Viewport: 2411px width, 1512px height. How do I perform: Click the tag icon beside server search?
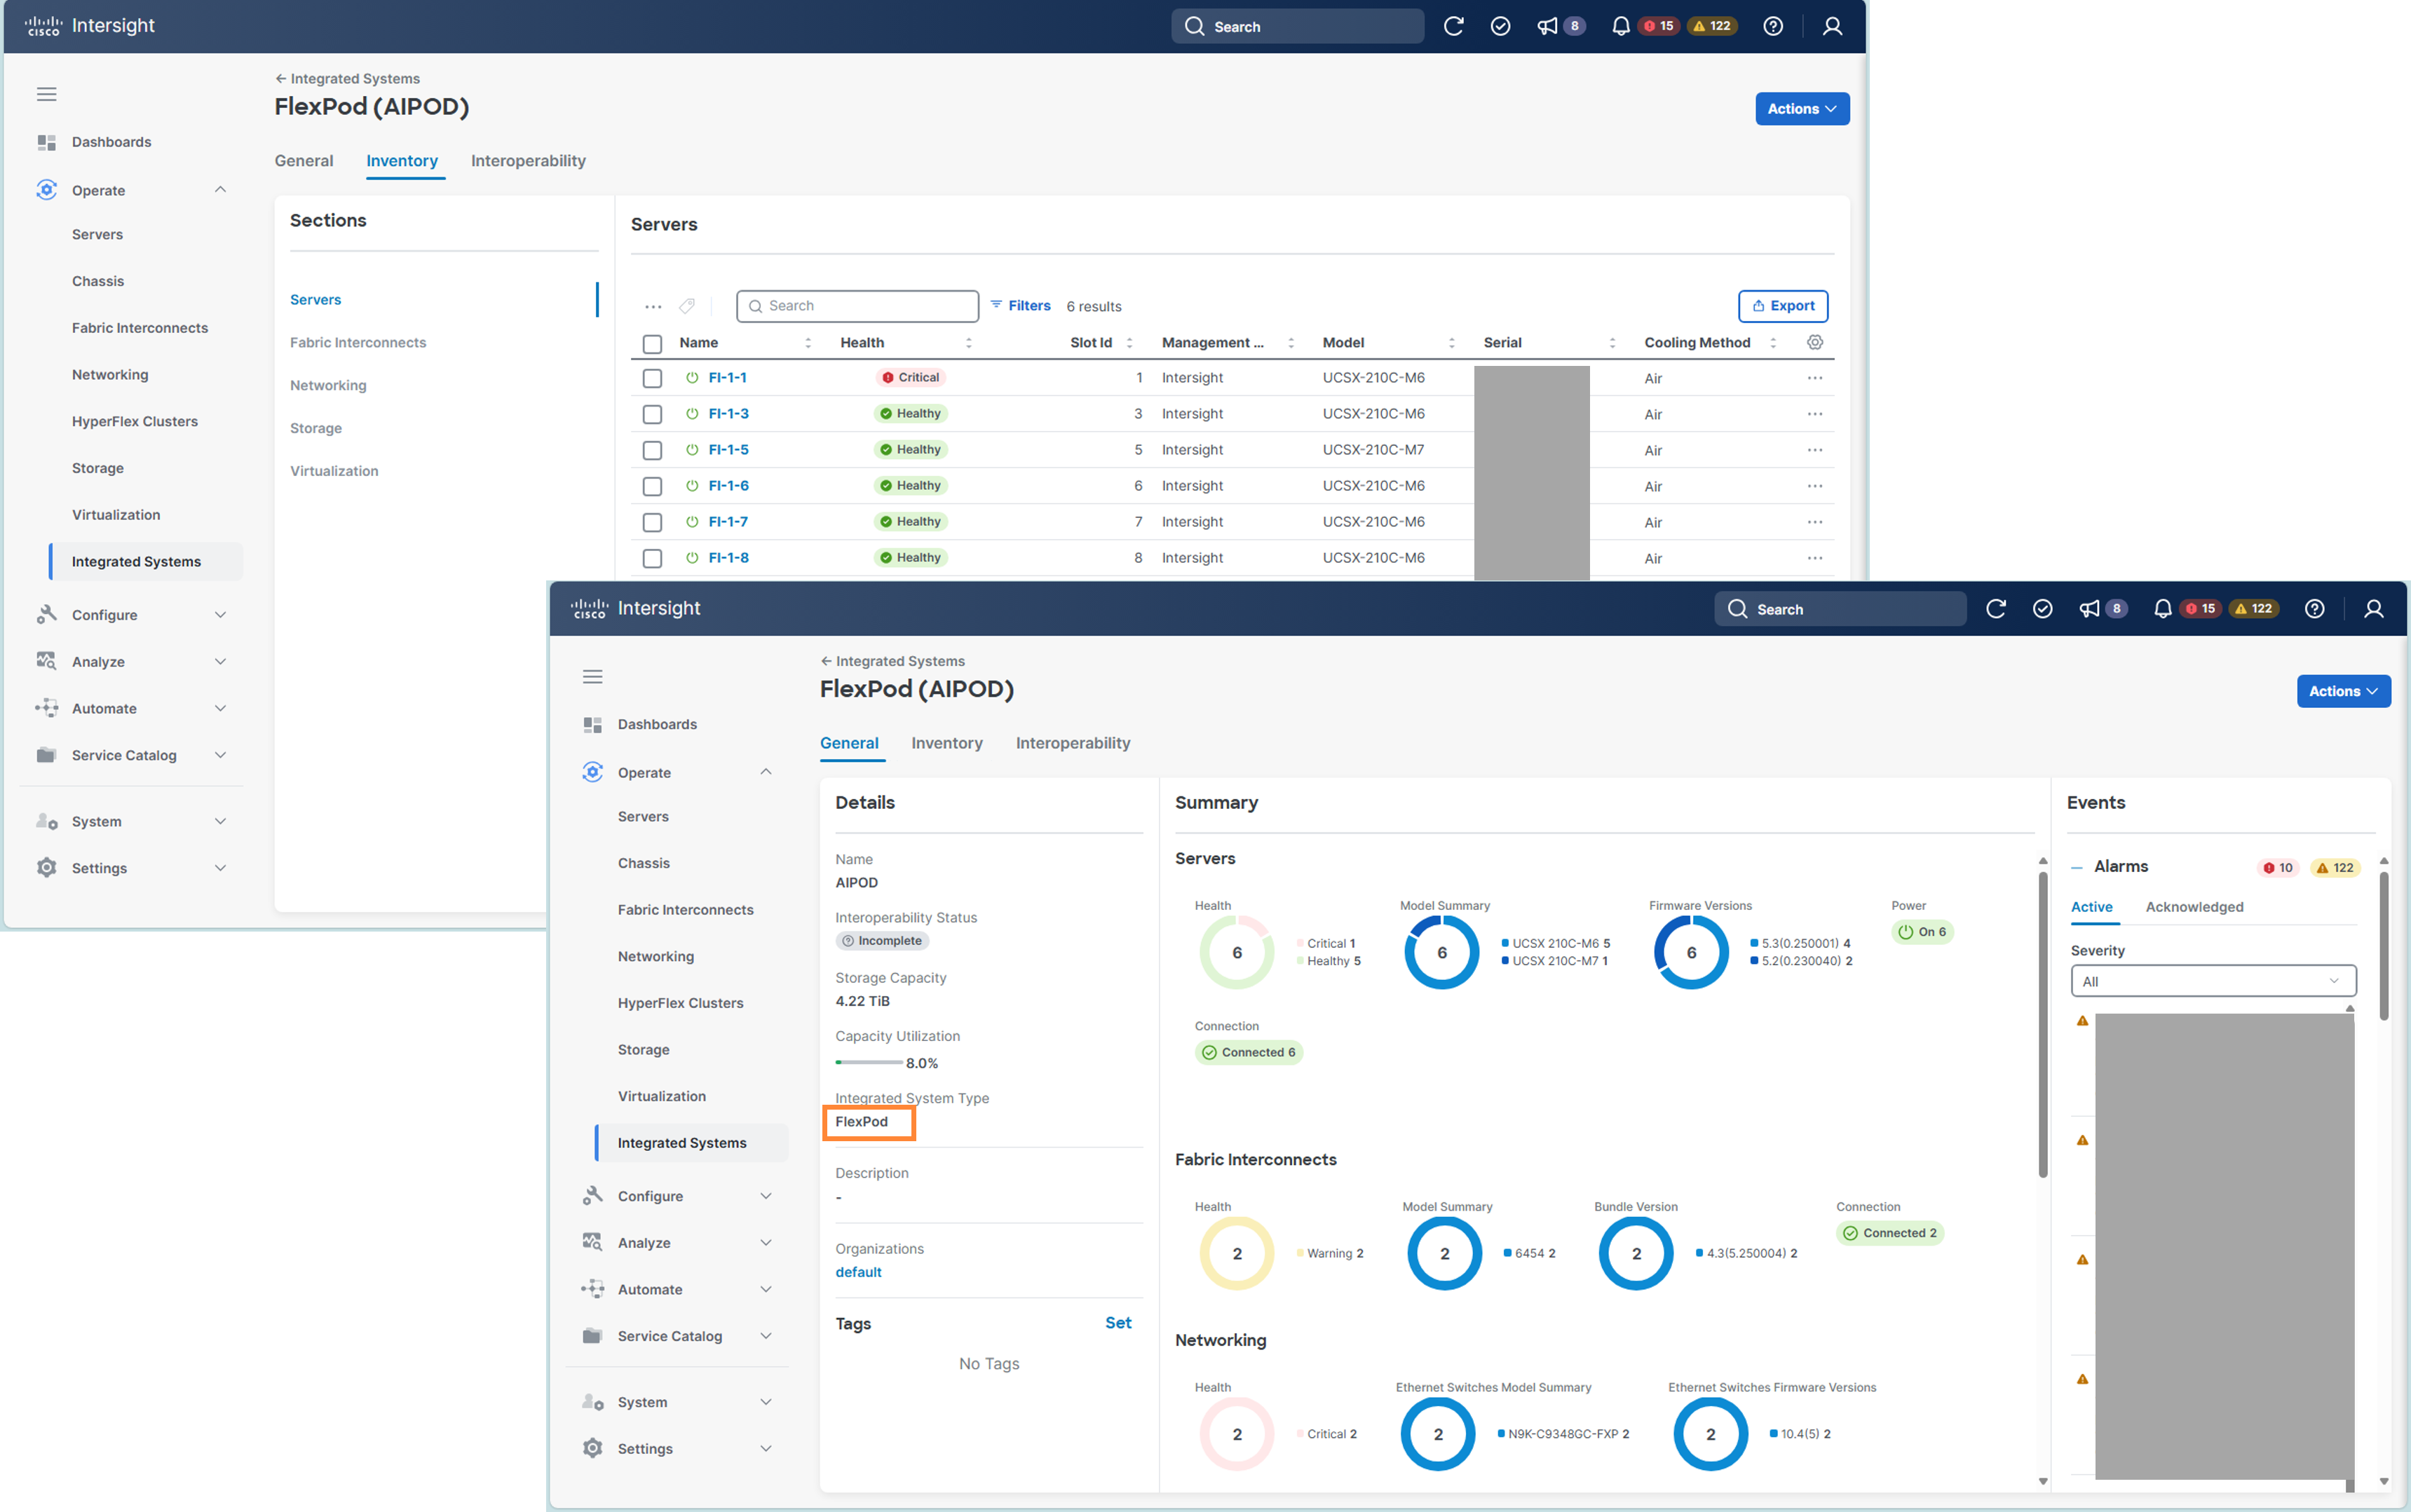coord(687,306)
